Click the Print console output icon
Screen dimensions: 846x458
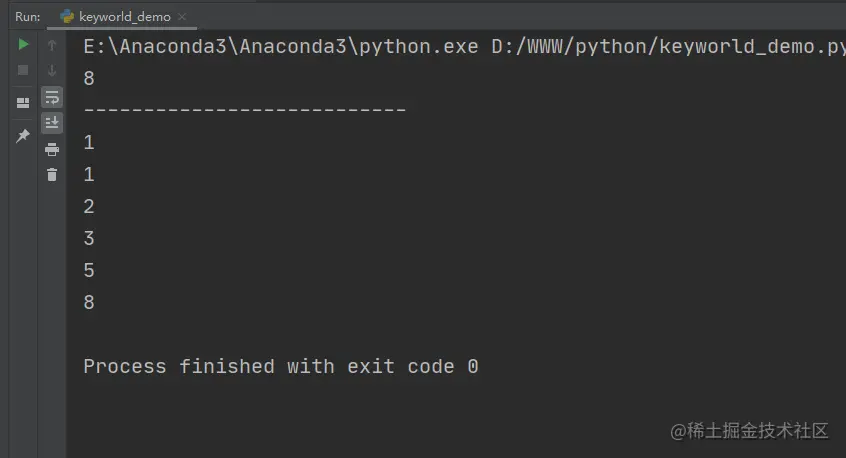[x=52, y=149]
